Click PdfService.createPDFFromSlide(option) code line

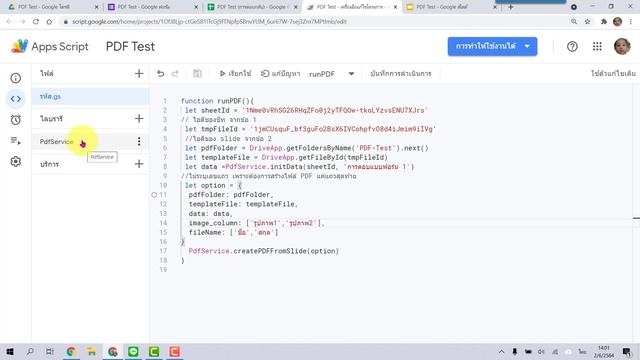point(264,251)
